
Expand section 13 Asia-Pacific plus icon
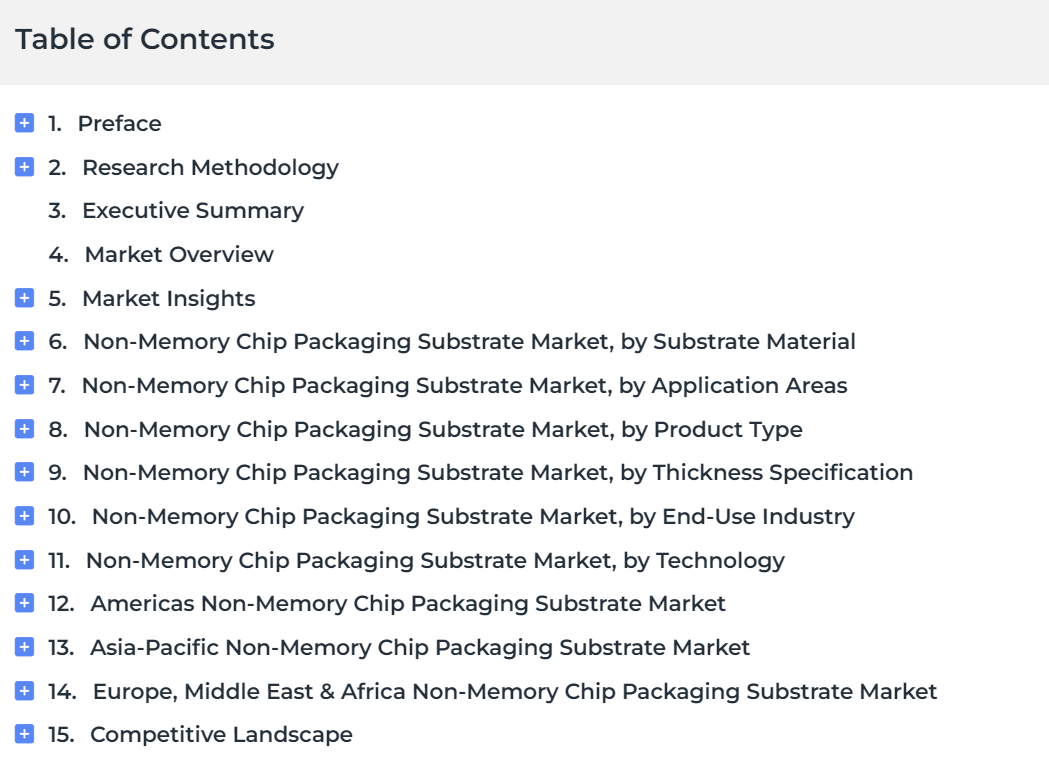coord(24,647)
